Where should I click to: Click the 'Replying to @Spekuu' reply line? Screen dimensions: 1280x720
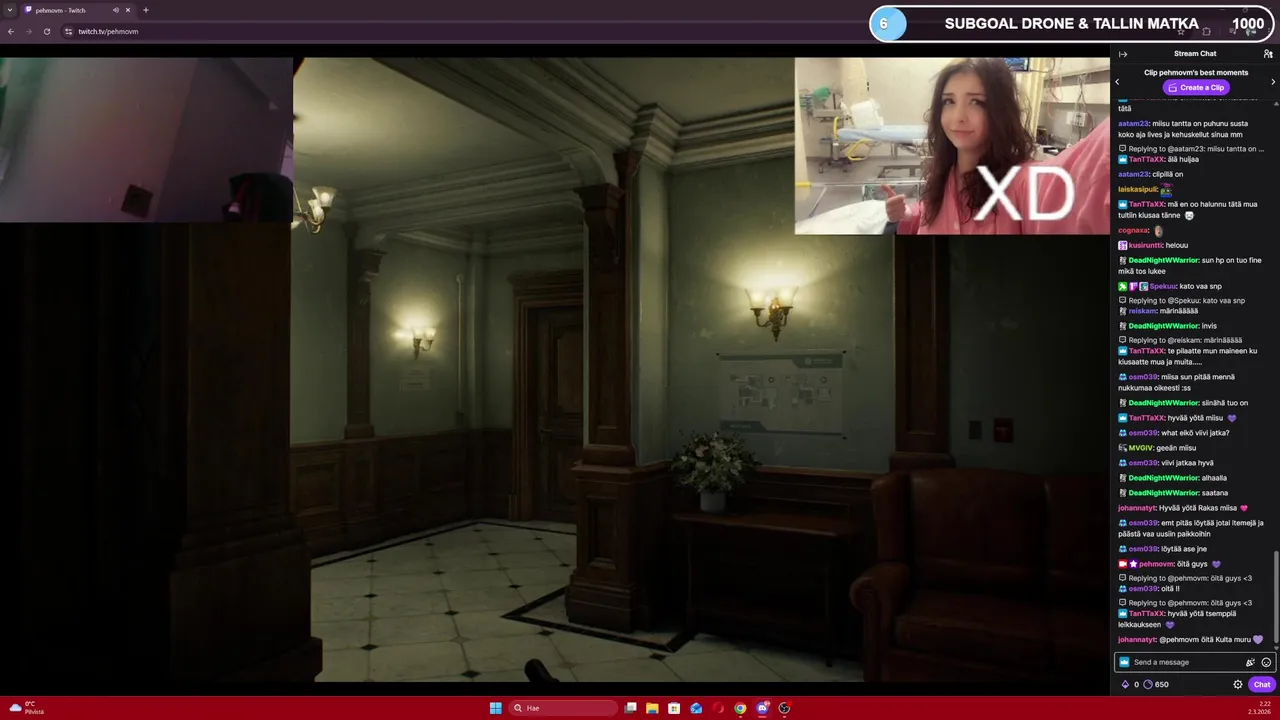(x=1186, y=300)
